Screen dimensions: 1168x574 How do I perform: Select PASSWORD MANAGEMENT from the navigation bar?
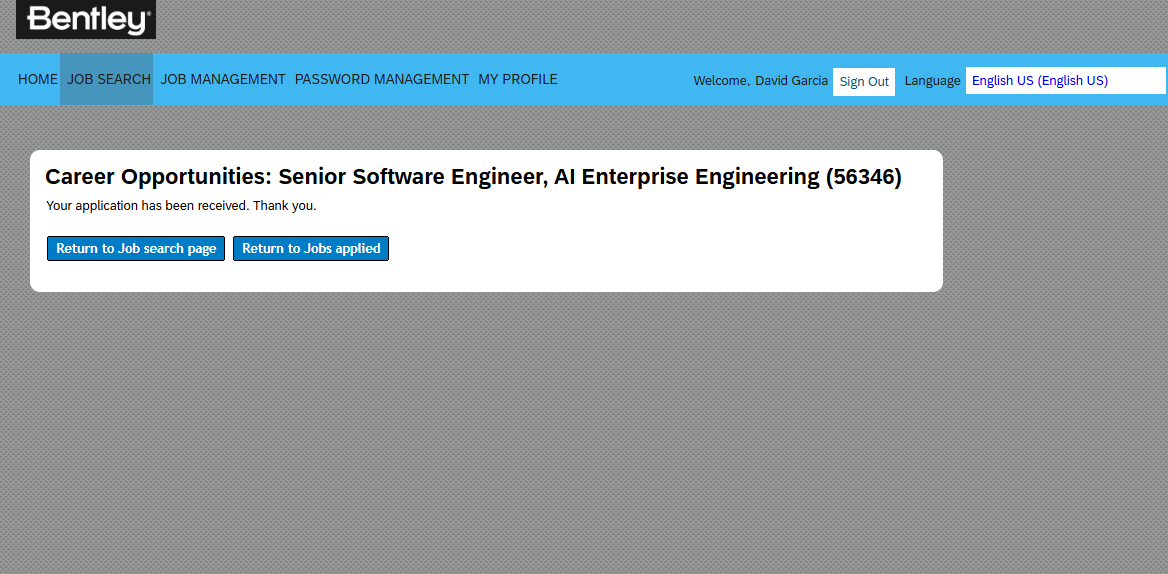coord(381,79)
